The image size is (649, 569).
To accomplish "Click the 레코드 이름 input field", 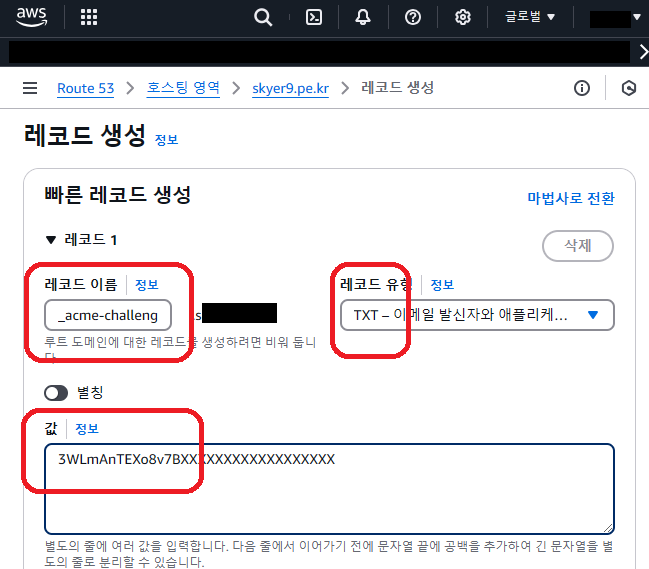I will coord(108,315).
